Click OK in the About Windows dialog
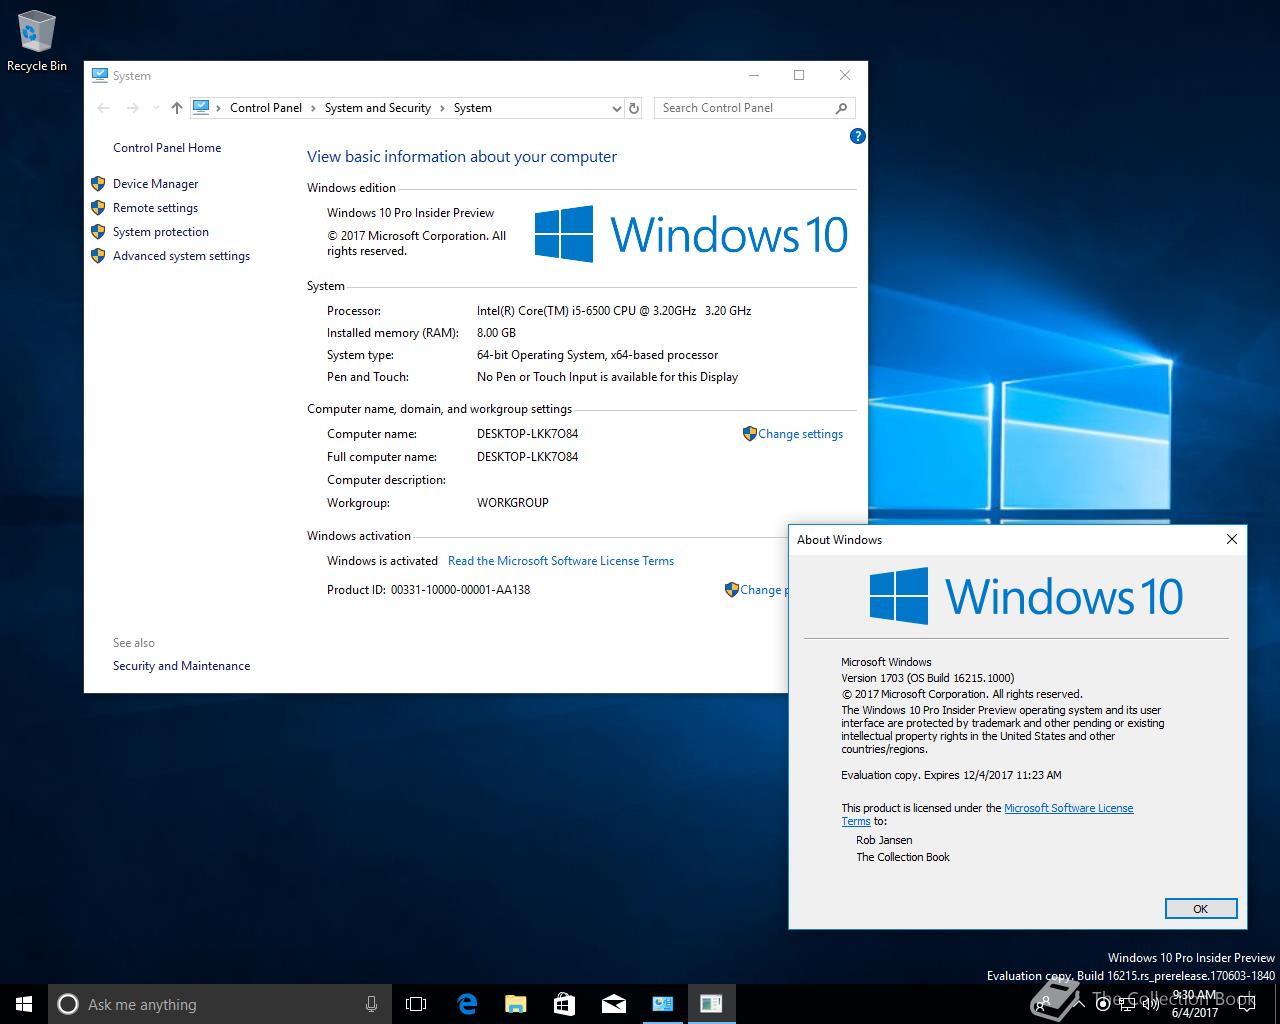1280x1024 pixels. (1201, 909)
